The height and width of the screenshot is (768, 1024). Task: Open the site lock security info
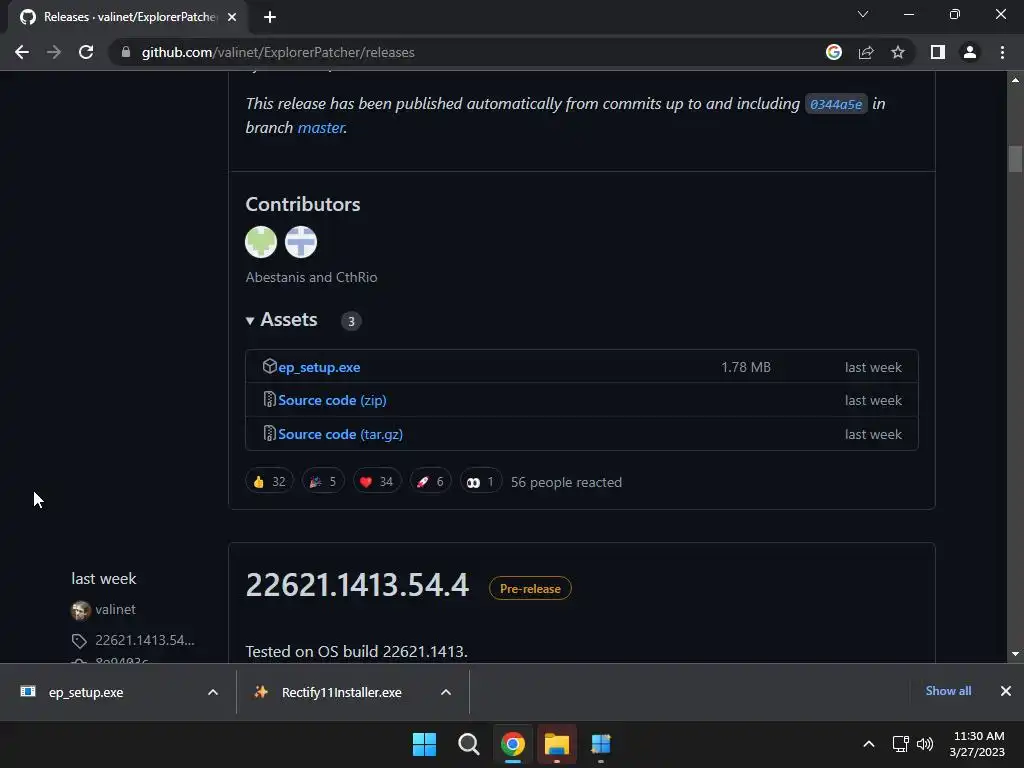tap(126, 52)
